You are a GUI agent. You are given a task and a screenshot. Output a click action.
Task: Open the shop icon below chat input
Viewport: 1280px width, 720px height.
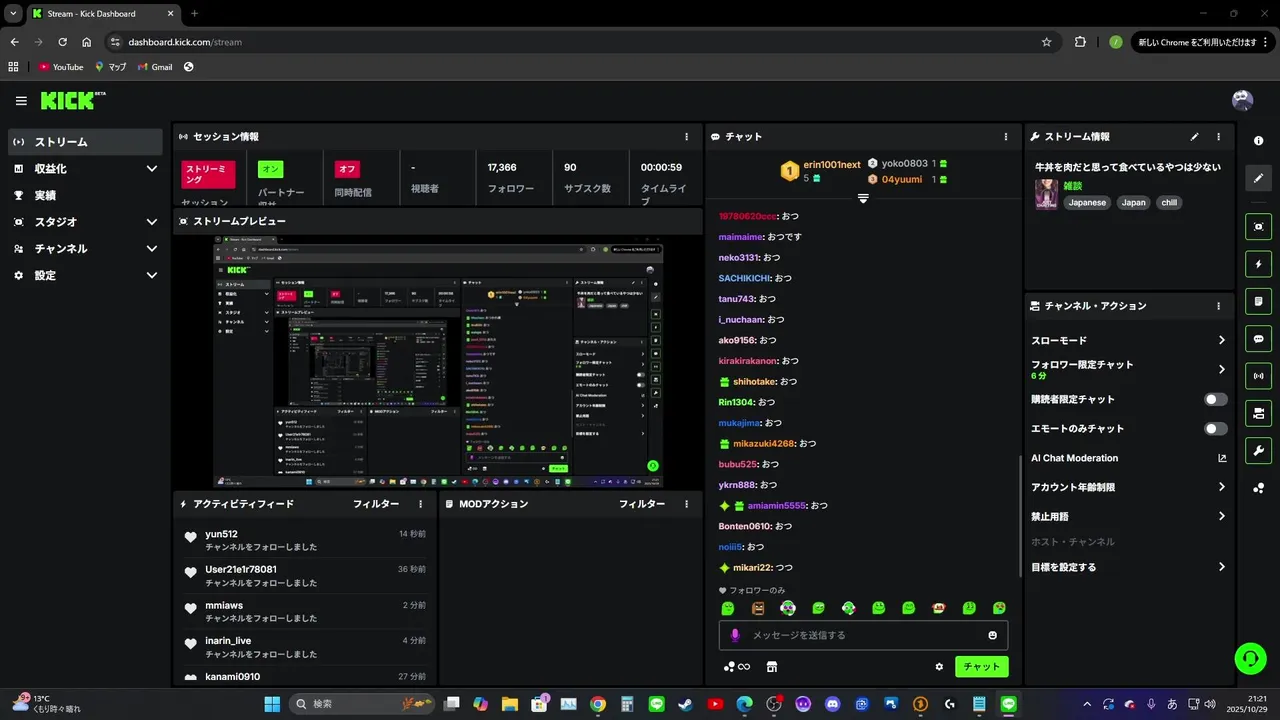pyautogui.click(x=771, y=667)
